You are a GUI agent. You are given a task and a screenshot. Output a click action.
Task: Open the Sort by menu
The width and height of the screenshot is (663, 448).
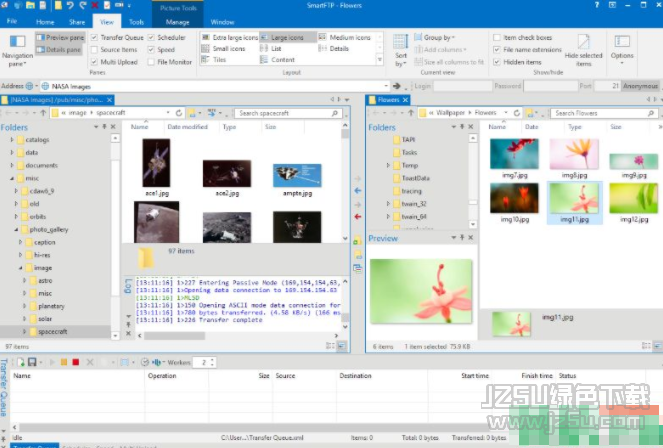(x=400, y=51)
